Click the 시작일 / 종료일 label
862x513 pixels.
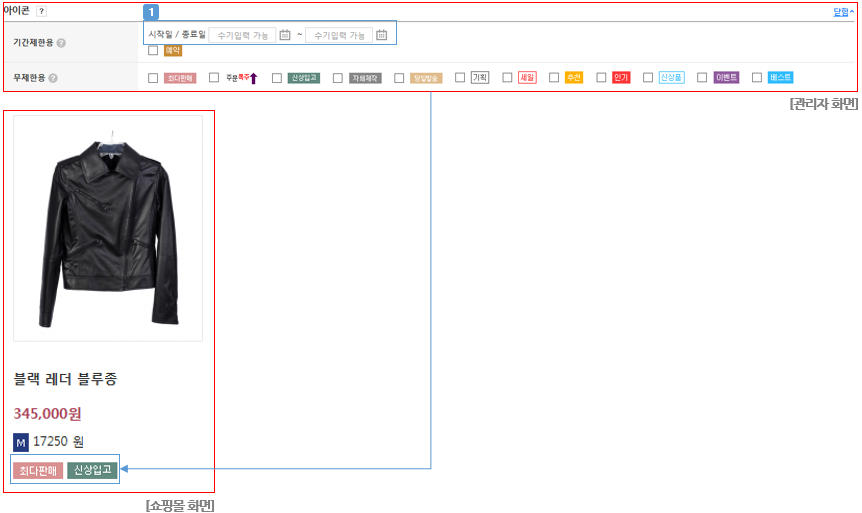pyautogui.click(x=176, y=34)
